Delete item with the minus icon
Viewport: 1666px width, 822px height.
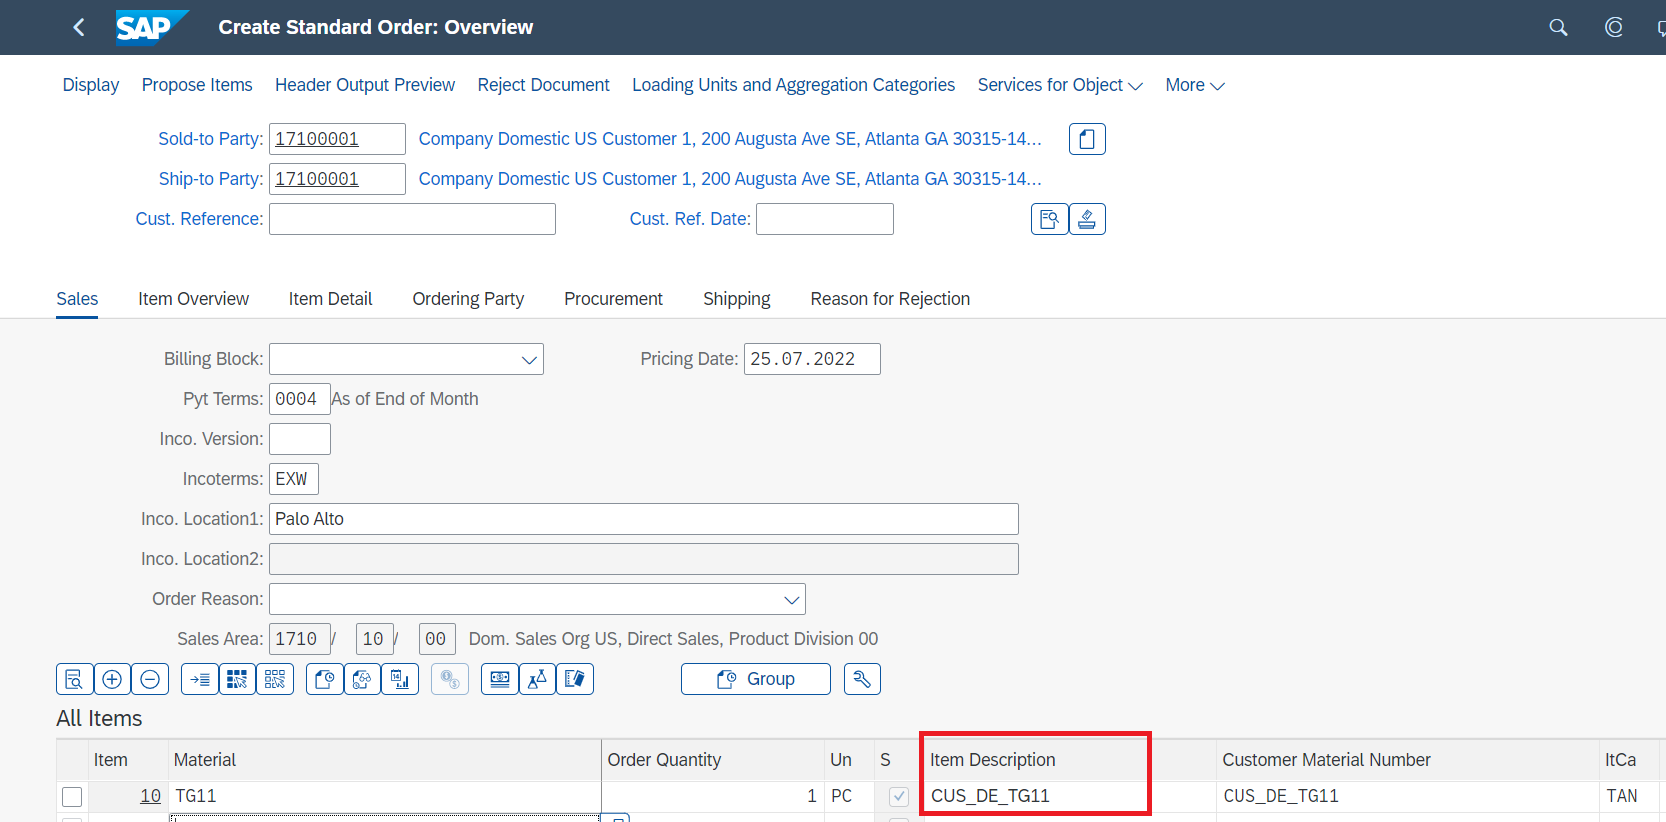pos(150,679)
